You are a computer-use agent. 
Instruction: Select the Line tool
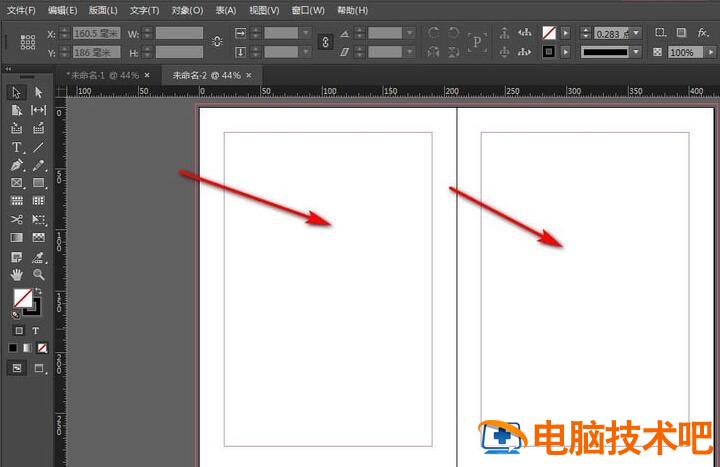(x=39, y=147)
